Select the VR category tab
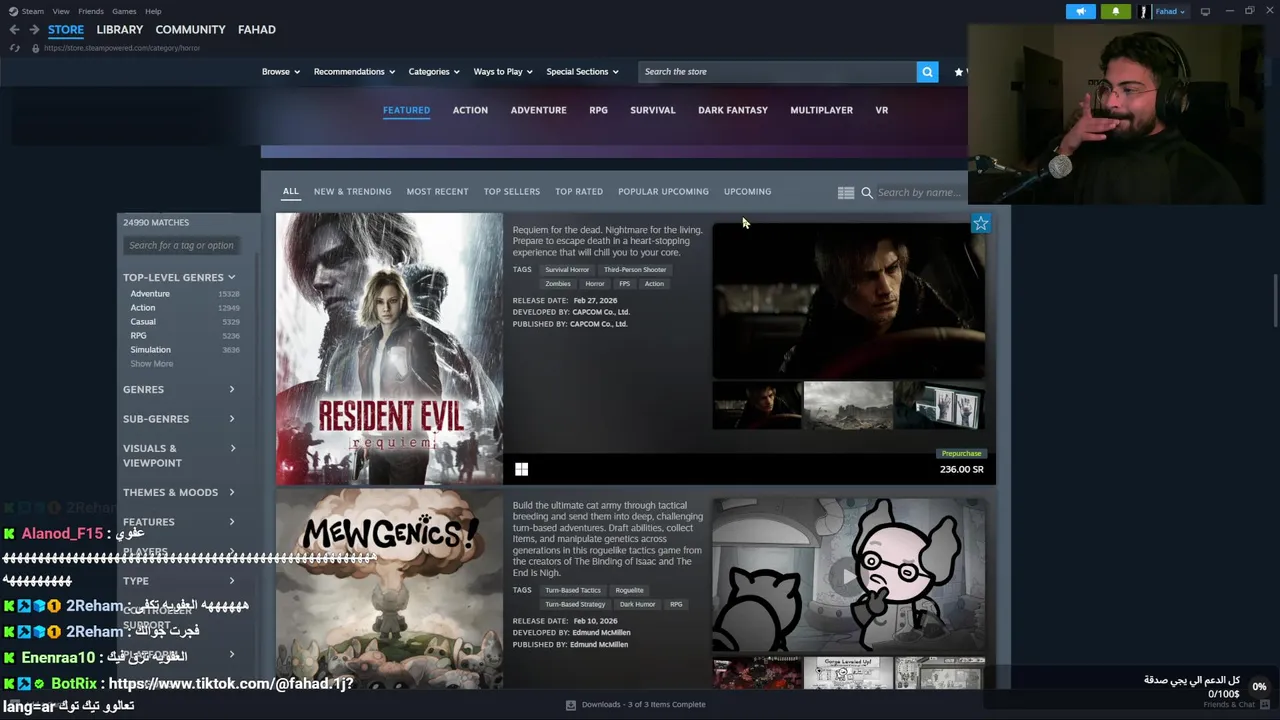This screenshot has width=1280, height=720. [x=882, y=110]
